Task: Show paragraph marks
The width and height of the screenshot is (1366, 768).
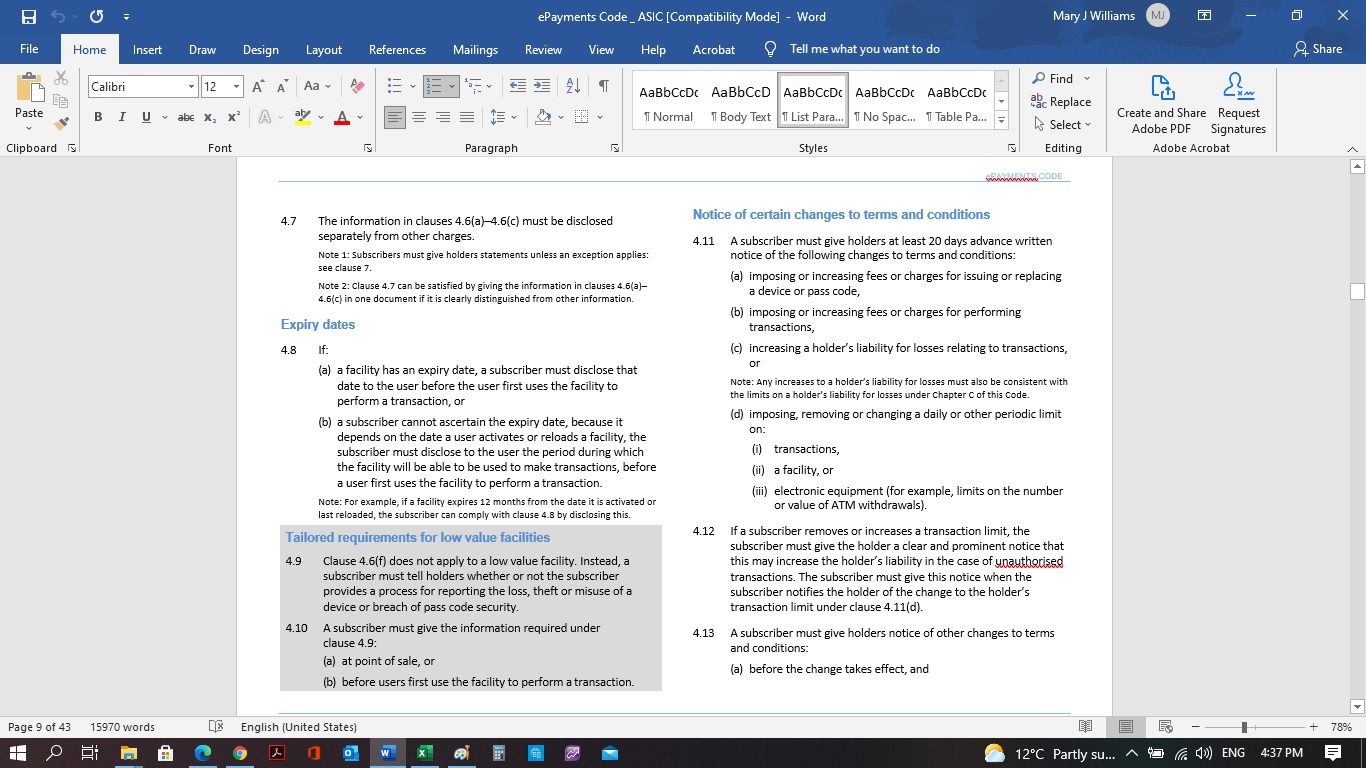Action: pyautogui.click(x=602, y=86)
